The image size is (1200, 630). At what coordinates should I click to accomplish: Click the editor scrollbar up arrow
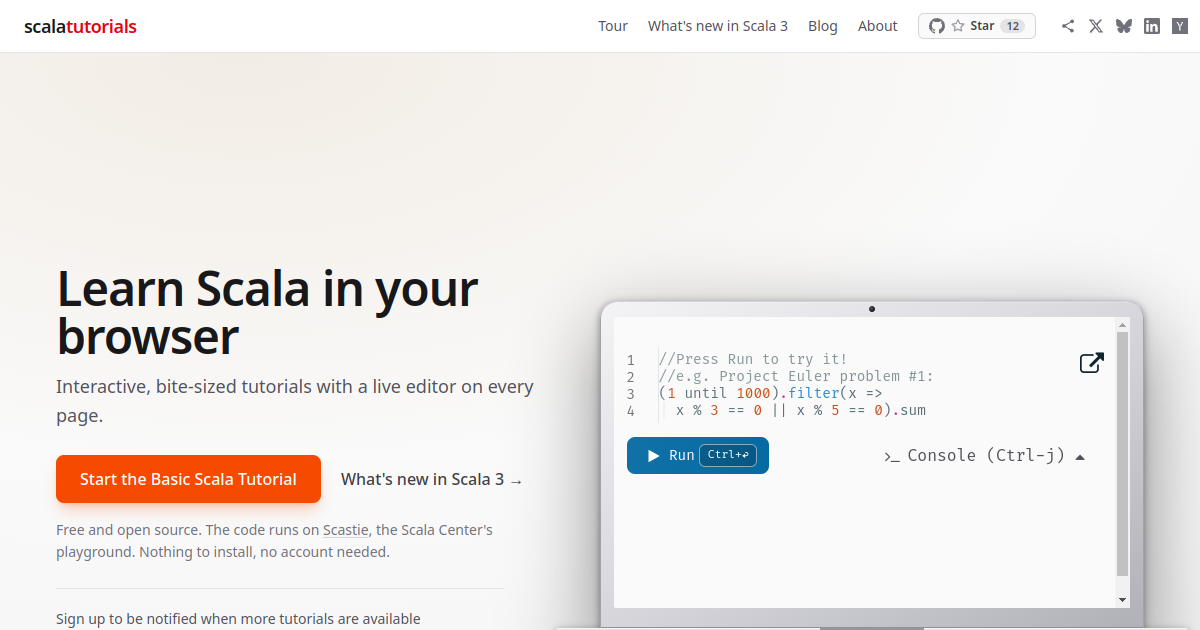click(x=1122, y=325)
